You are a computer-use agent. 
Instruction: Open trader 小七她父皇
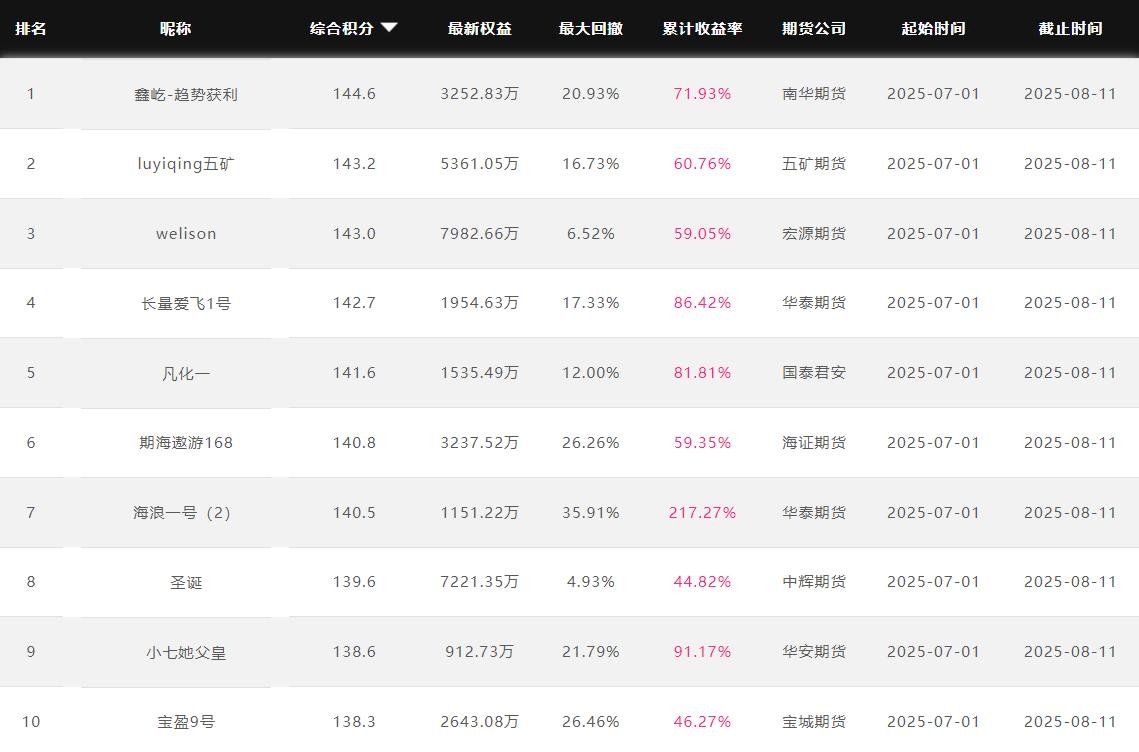click(186, 652)
